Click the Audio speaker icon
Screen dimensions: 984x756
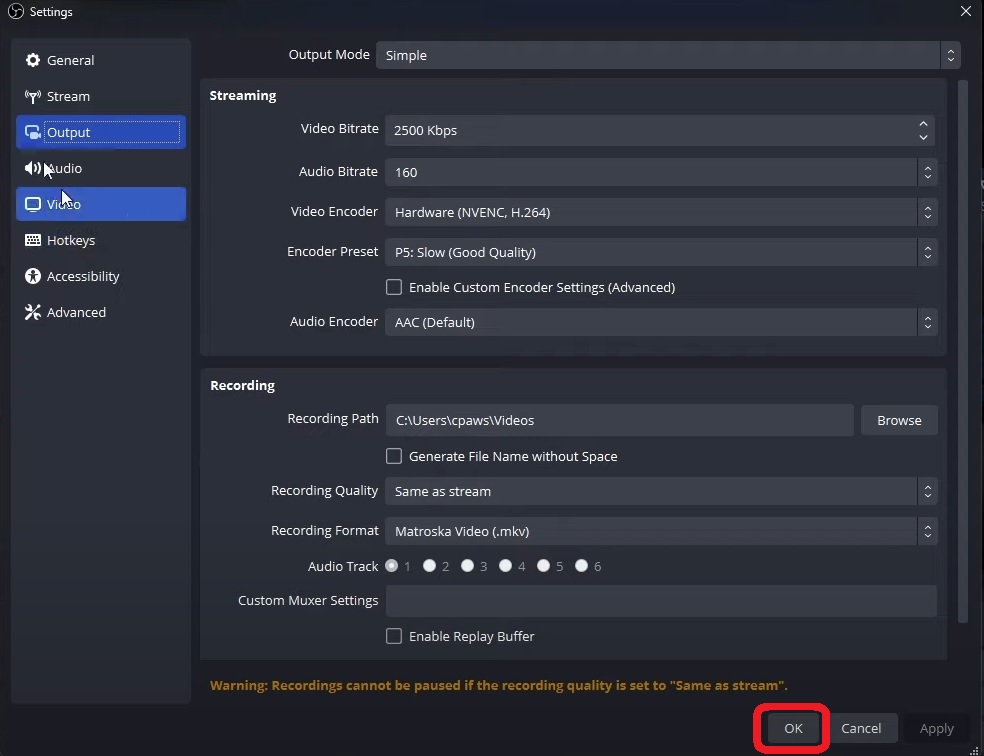tap(33, 168)
